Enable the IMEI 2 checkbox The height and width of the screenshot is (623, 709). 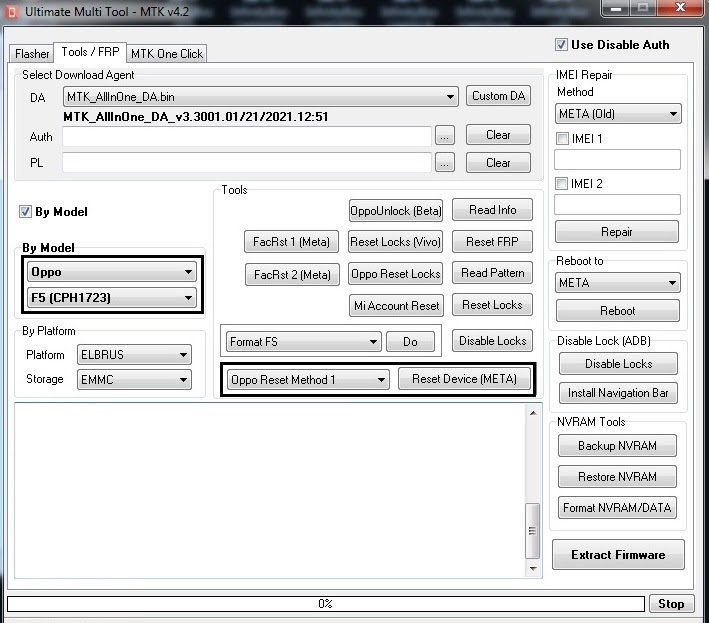tap(561, 184)
